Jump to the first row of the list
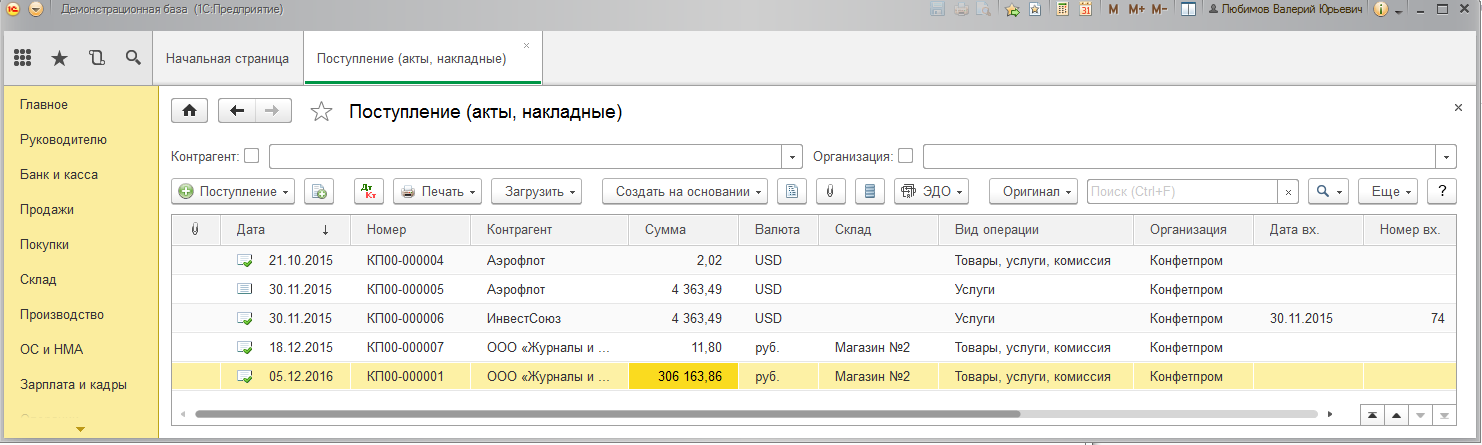This screenshot has width=1482, height=445. click(1371, 414)
